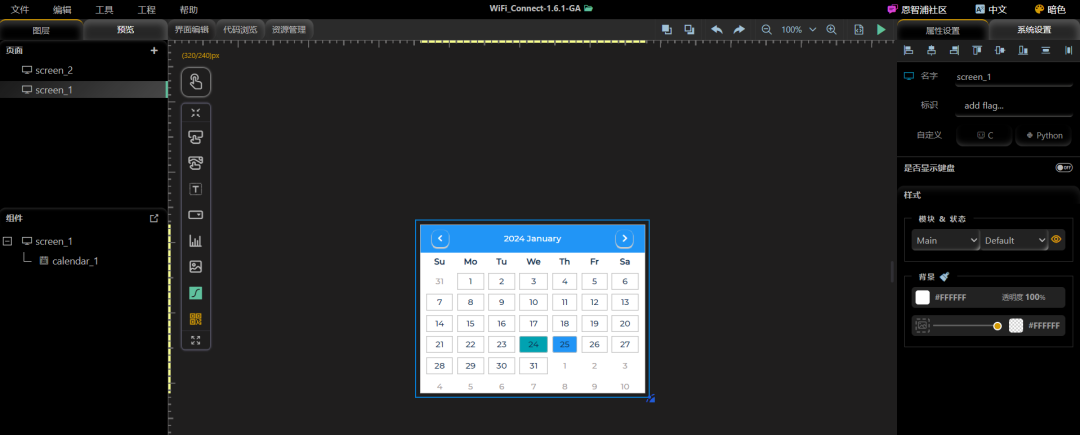1080x435 pixels.
Task: Click the bring-to-front layer icon
Action: (x=667, y=30)
